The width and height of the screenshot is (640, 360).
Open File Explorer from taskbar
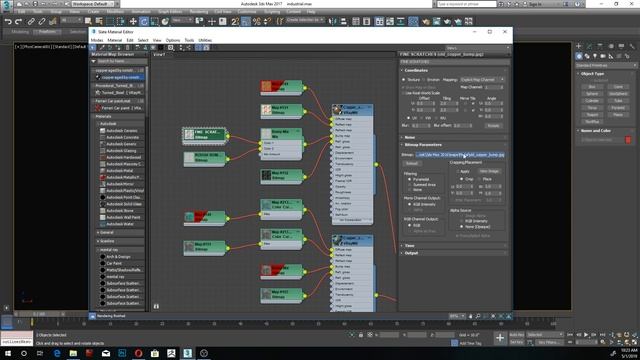pyautogui.click(x=73, y=353)
